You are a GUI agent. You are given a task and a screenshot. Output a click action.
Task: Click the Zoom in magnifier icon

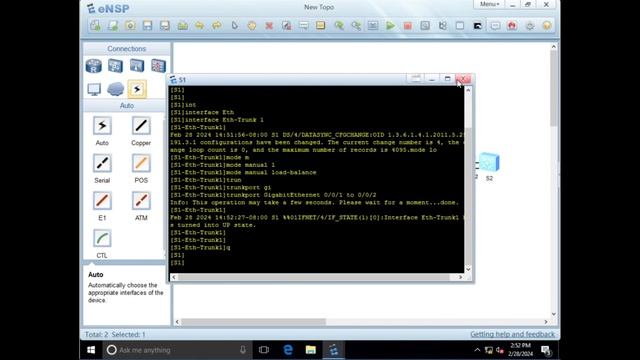click(338, 25)
